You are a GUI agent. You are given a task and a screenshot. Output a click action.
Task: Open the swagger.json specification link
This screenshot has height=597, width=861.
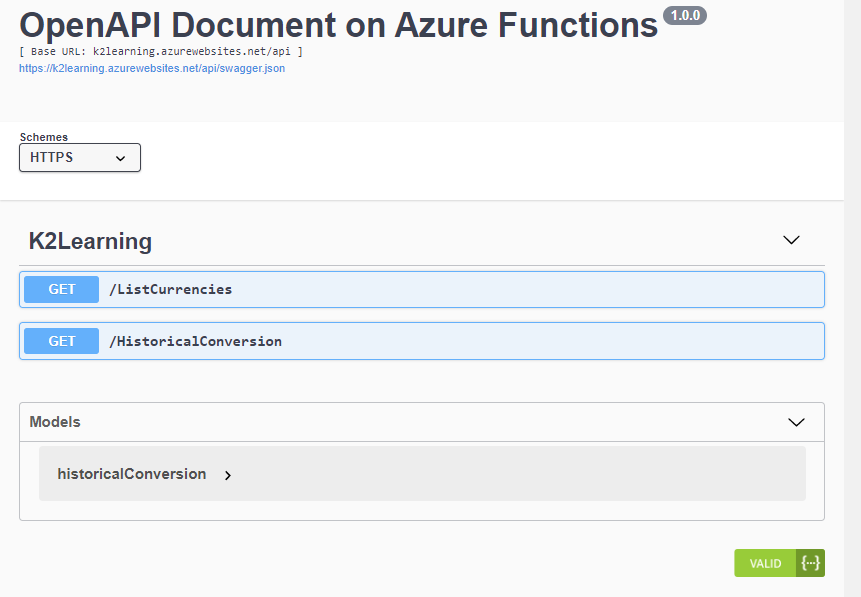pos(151,69)
